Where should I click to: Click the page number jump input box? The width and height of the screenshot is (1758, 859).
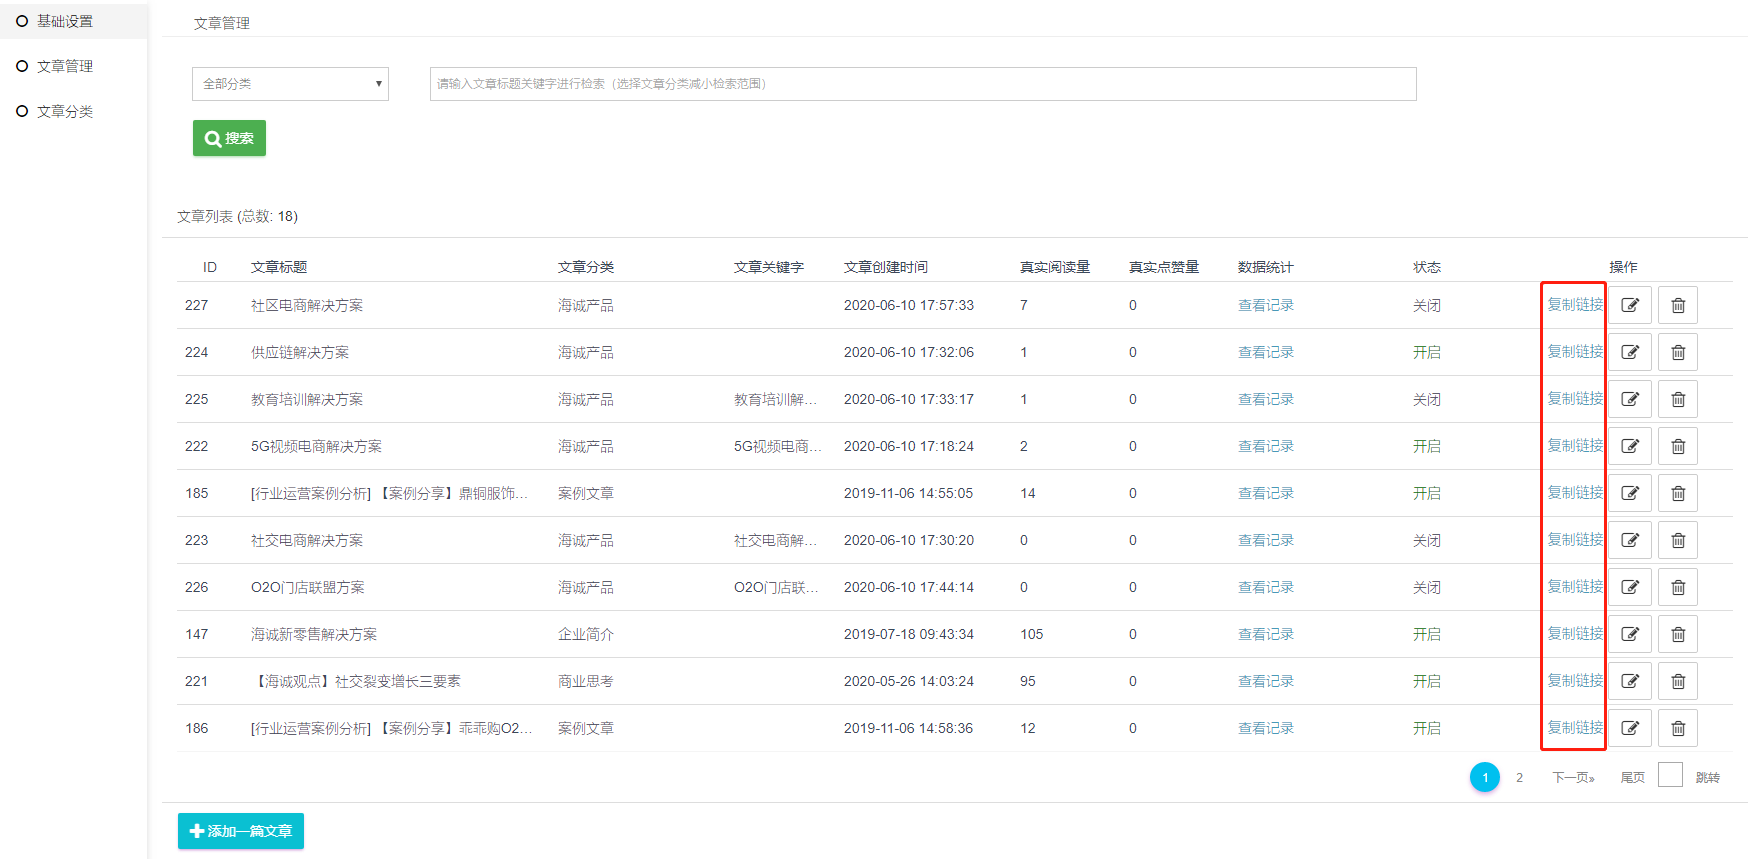(1670, 775)
